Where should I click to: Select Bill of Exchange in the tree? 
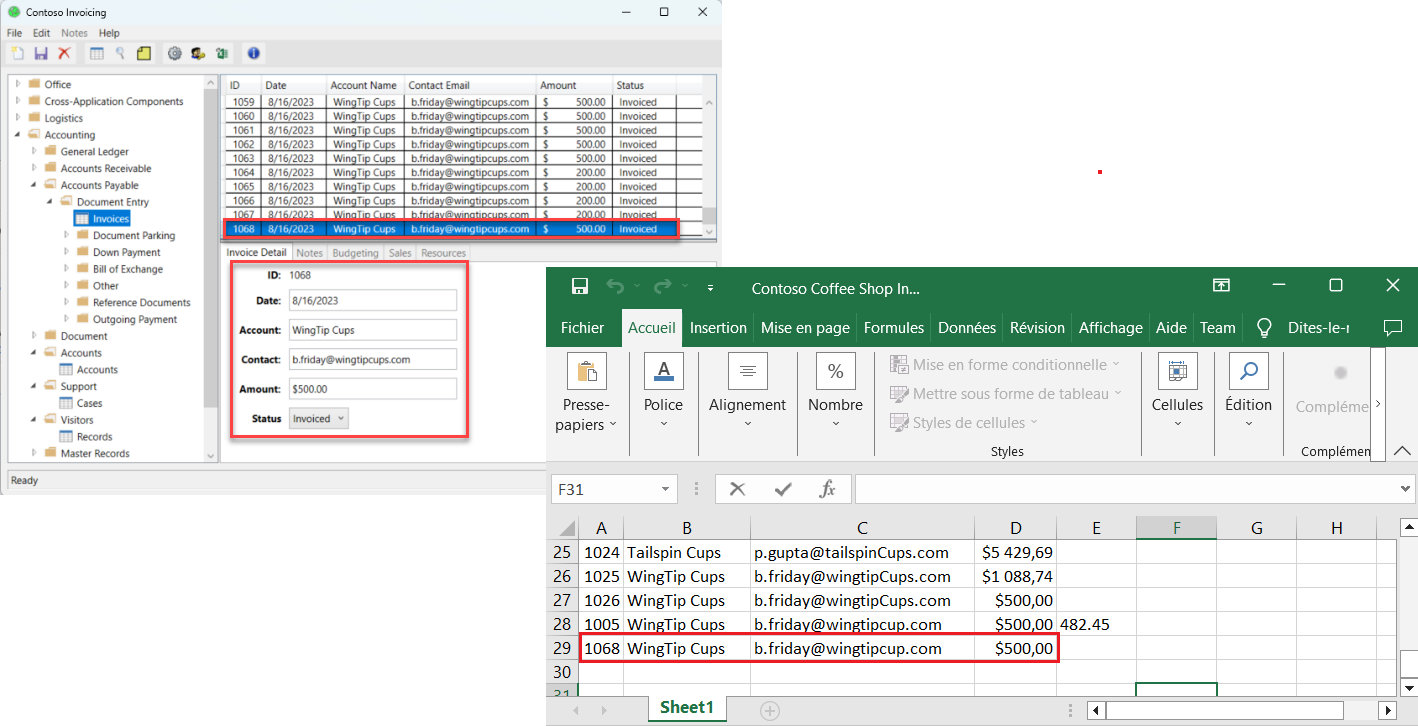coord(128,269)
